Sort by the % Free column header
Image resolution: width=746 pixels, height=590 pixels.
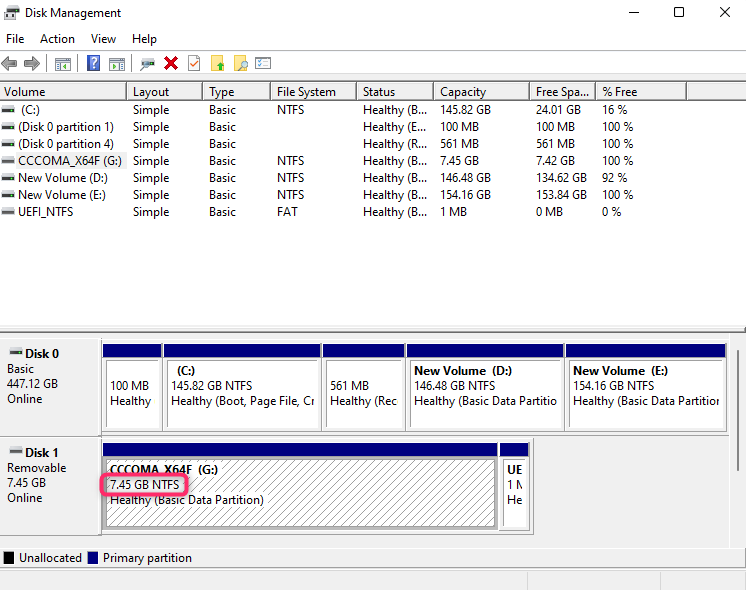(x=641, y=91)
